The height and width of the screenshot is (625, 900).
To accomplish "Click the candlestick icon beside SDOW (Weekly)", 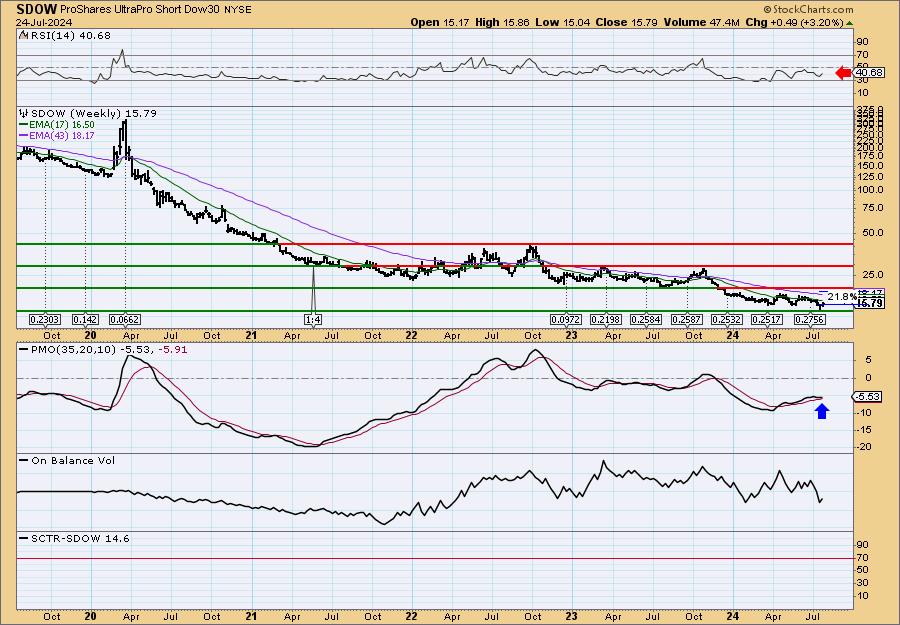I will pos(24,113).
